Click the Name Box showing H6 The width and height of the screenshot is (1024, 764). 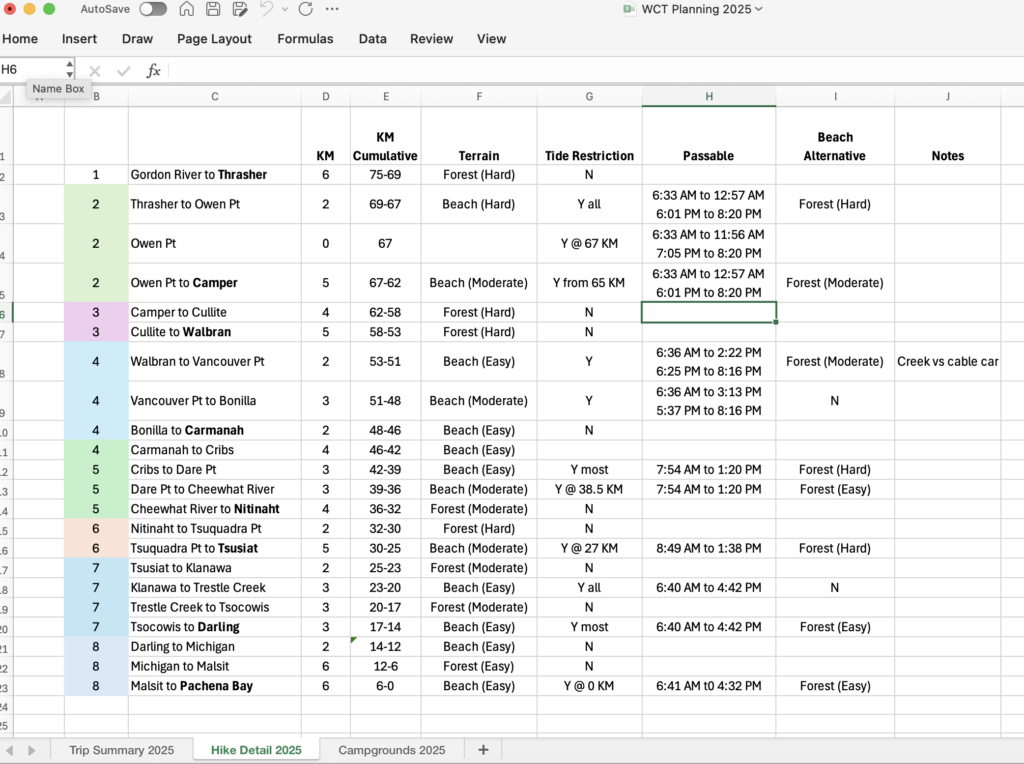pos(31,69)
